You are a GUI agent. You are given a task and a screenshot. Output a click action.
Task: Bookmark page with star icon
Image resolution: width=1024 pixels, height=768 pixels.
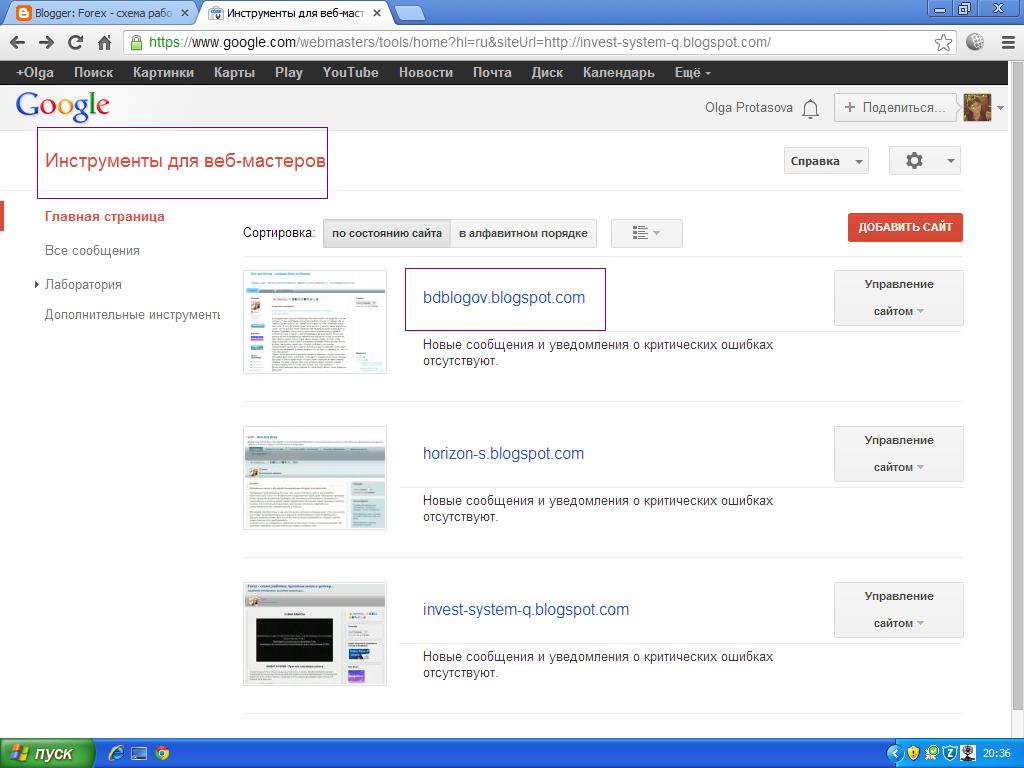click(943, 42)
